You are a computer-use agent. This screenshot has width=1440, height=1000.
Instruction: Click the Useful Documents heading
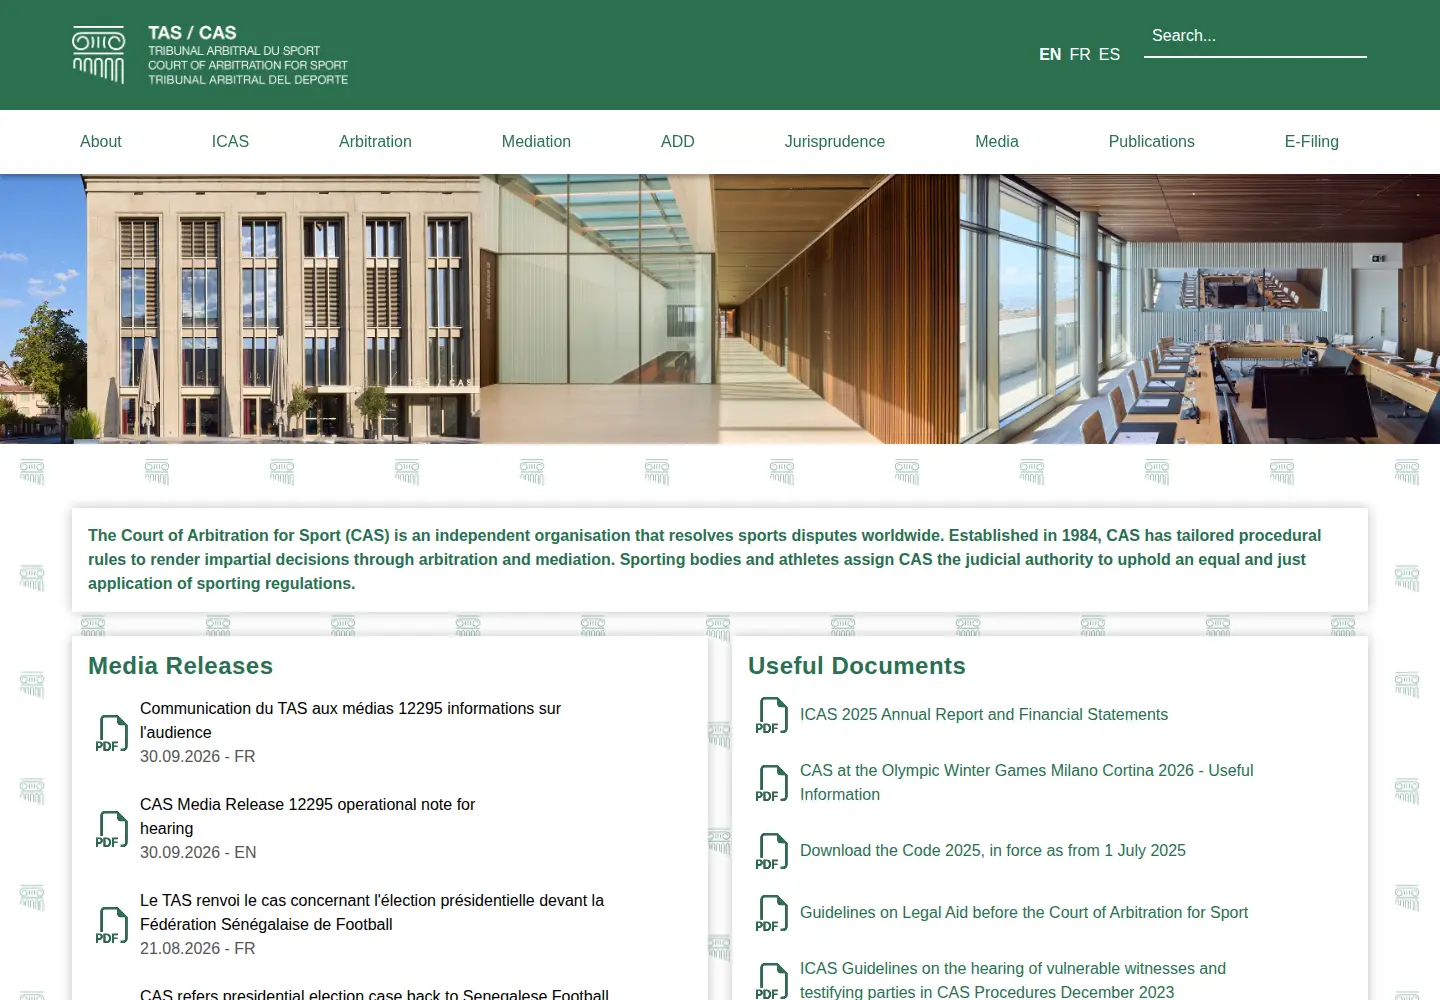click(857, 666)
